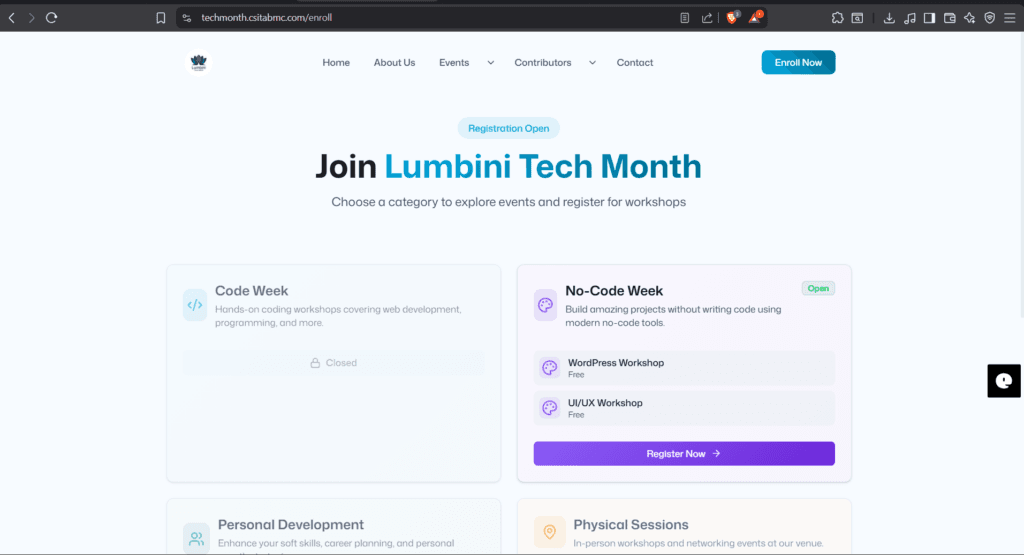Open the Leo AI sparkle icon
Image resolution: width=1024 pixels, height=555 pixels.
tap(969, 18)
